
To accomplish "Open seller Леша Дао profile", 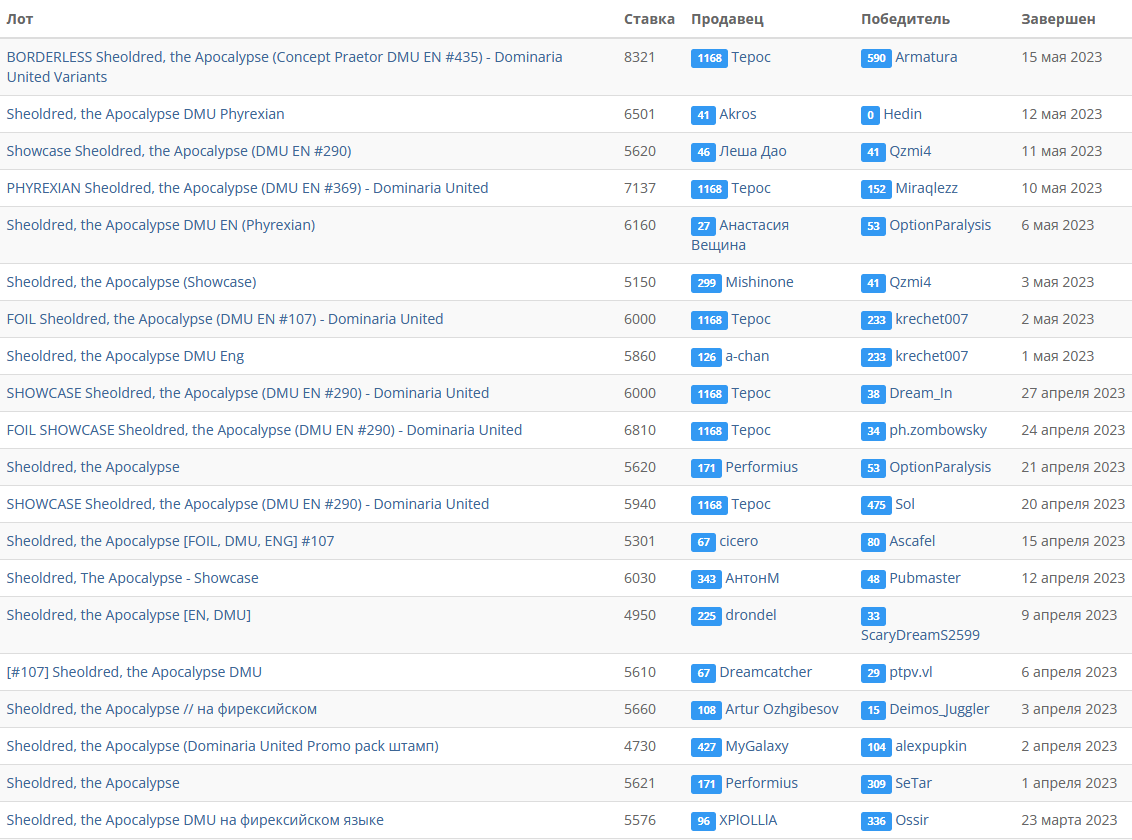I will tap(753, 151).
